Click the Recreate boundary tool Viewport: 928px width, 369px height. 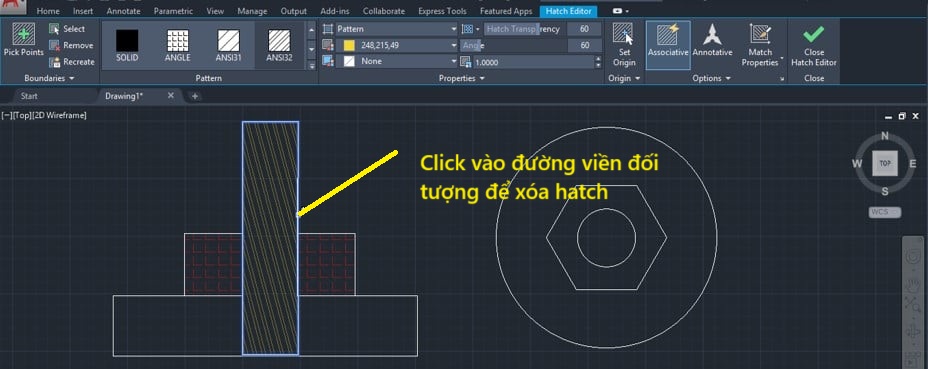pos(72,62)
